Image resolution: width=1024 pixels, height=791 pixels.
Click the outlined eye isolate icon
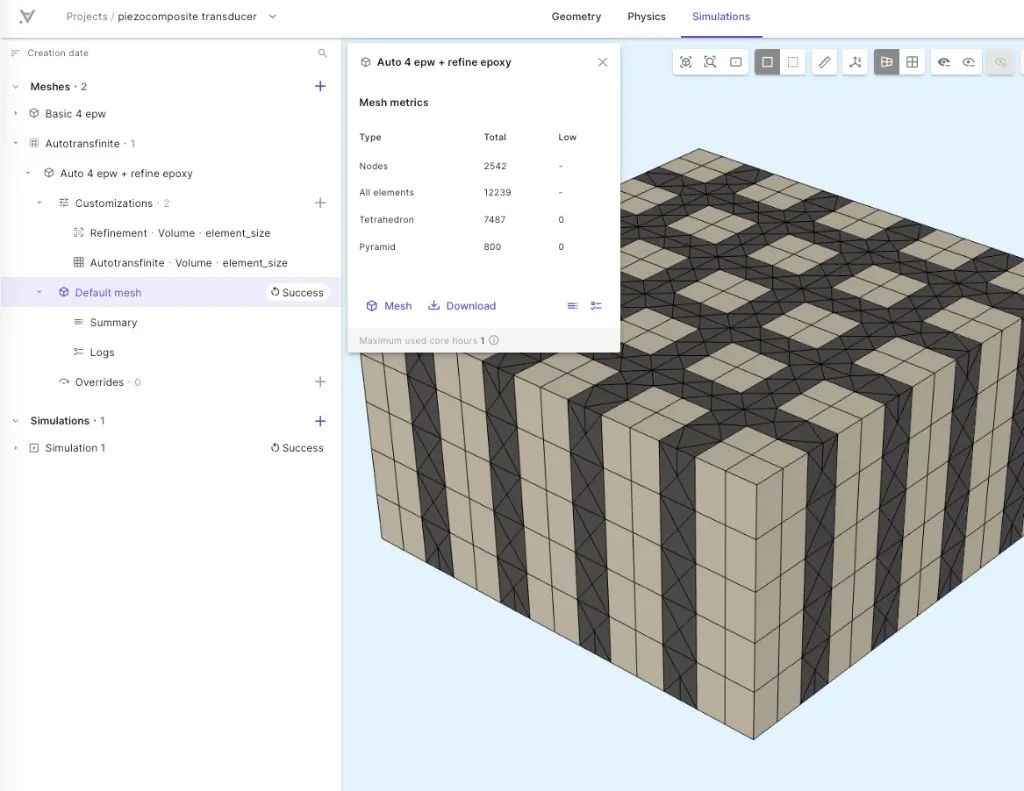(968, 62)
